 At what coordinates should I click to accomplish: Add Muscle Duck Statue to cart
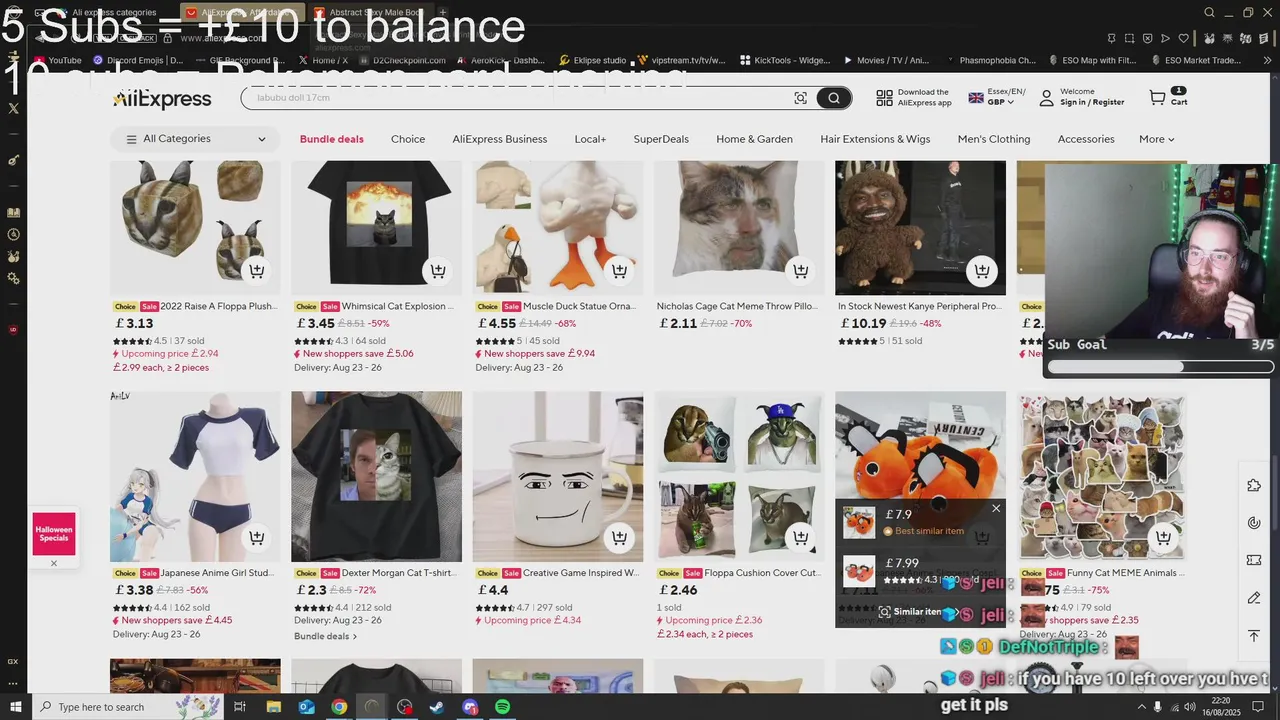(619, 271)
